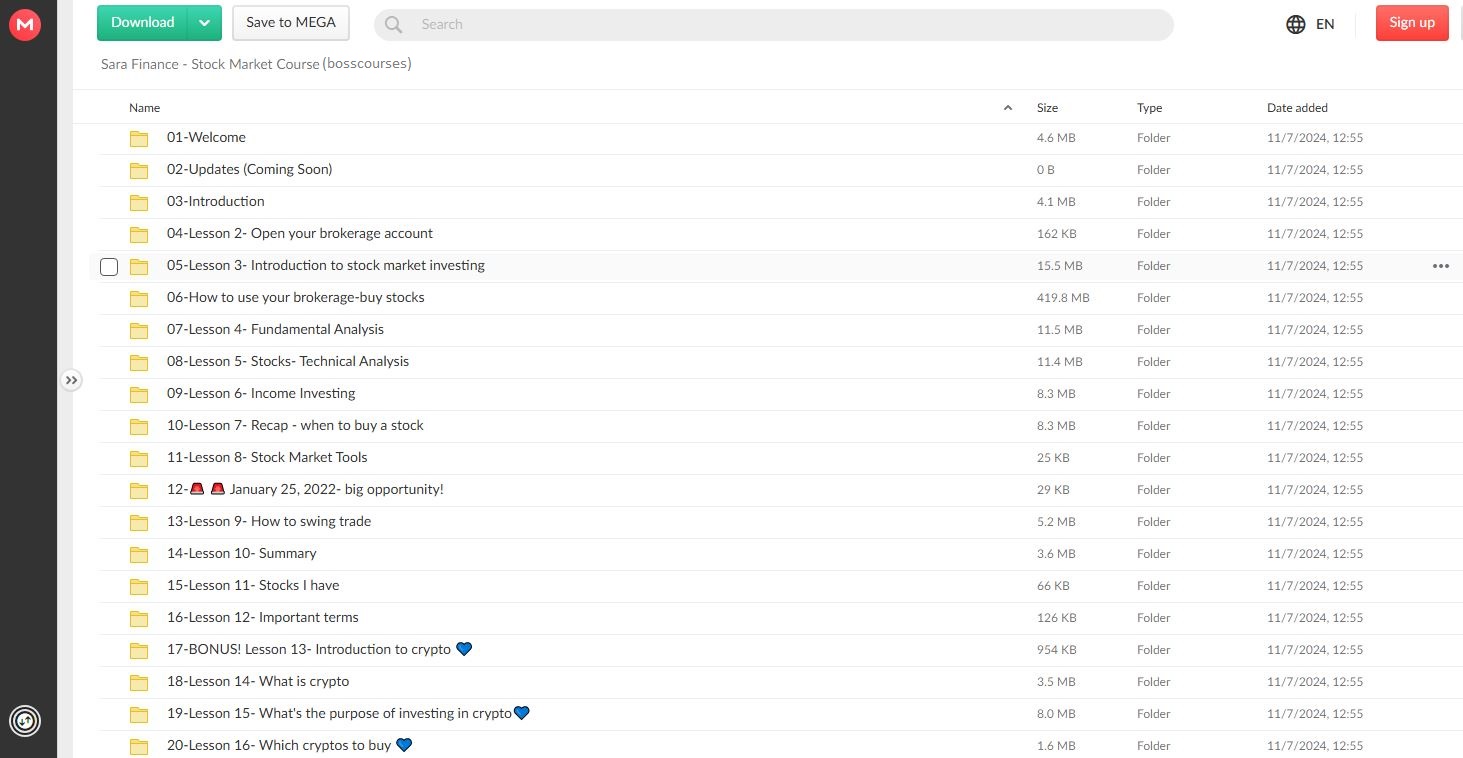This screenshot has width=1463, height=758.
Task: Expand the left sidebar panel
Action: tap(71, 380)
